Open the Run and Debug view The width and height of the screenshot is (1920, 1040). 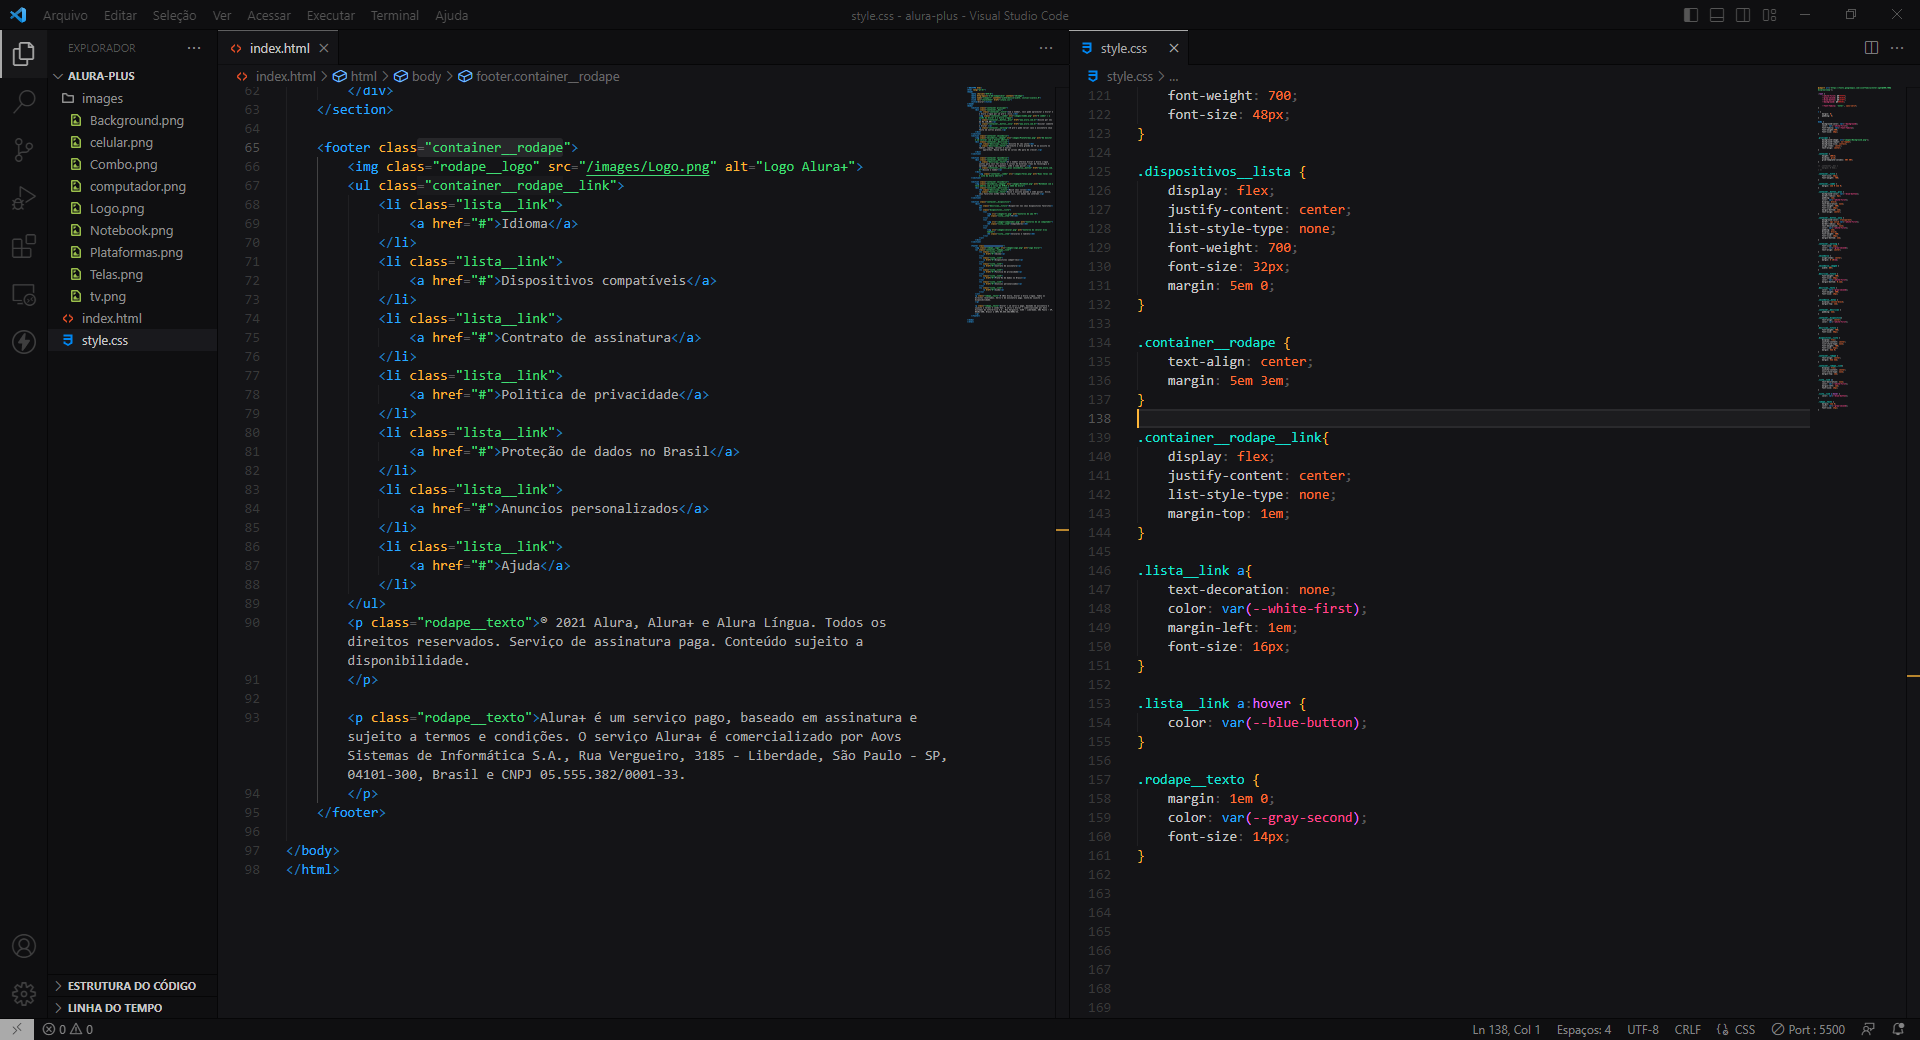[x=24, y=198]
